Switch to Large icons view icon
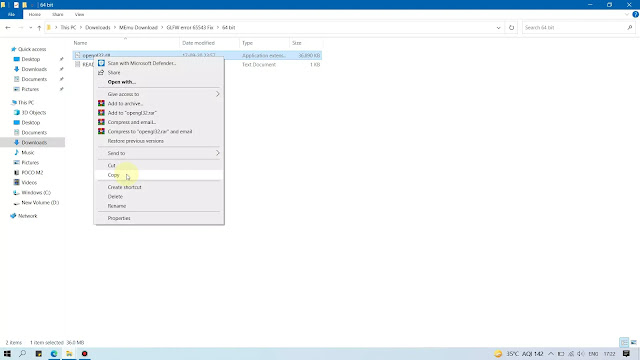This screenshot has height=360, width=640. coord(633,342)
